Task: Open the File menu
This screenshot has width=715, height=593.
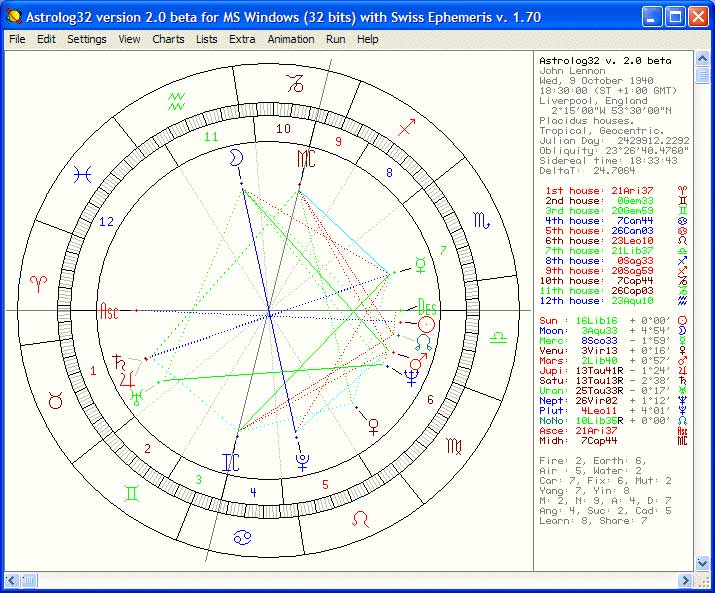Action: pyautogui.click(x=17, y=39)
